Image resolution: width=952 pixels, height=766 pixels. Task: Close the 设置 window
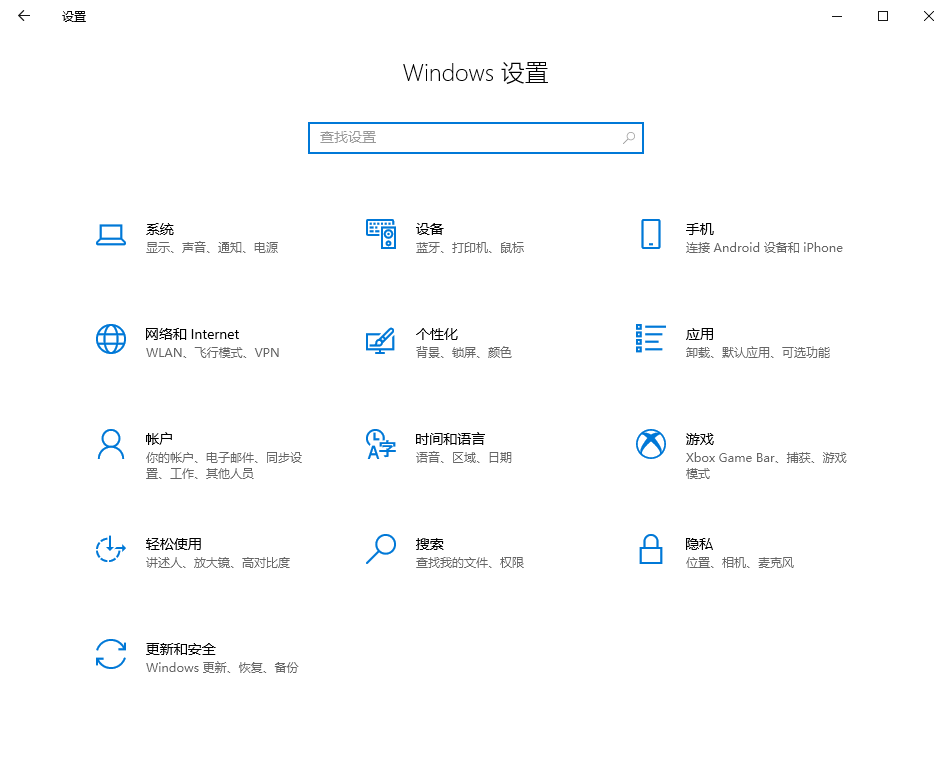(x=929, y=16)
